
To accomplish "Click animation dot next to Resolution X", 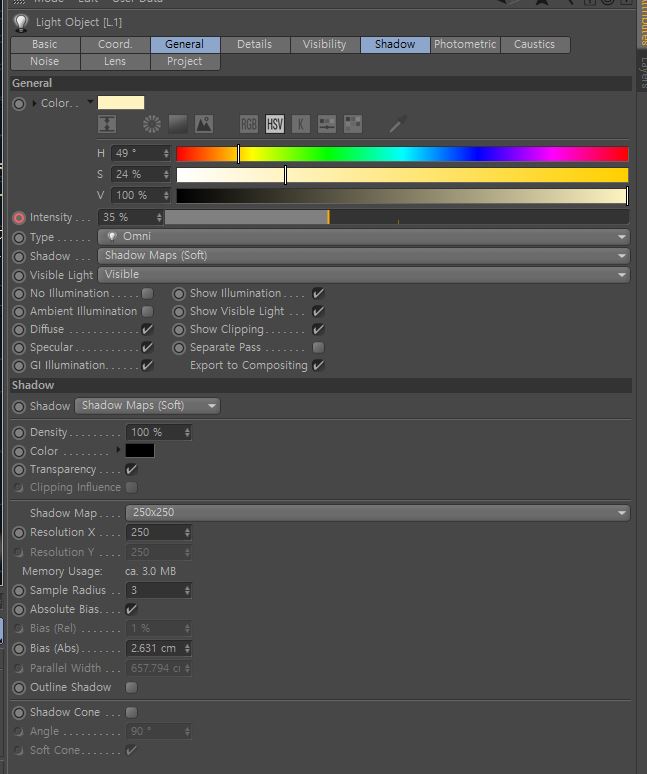I will click(x=19, y=533).
